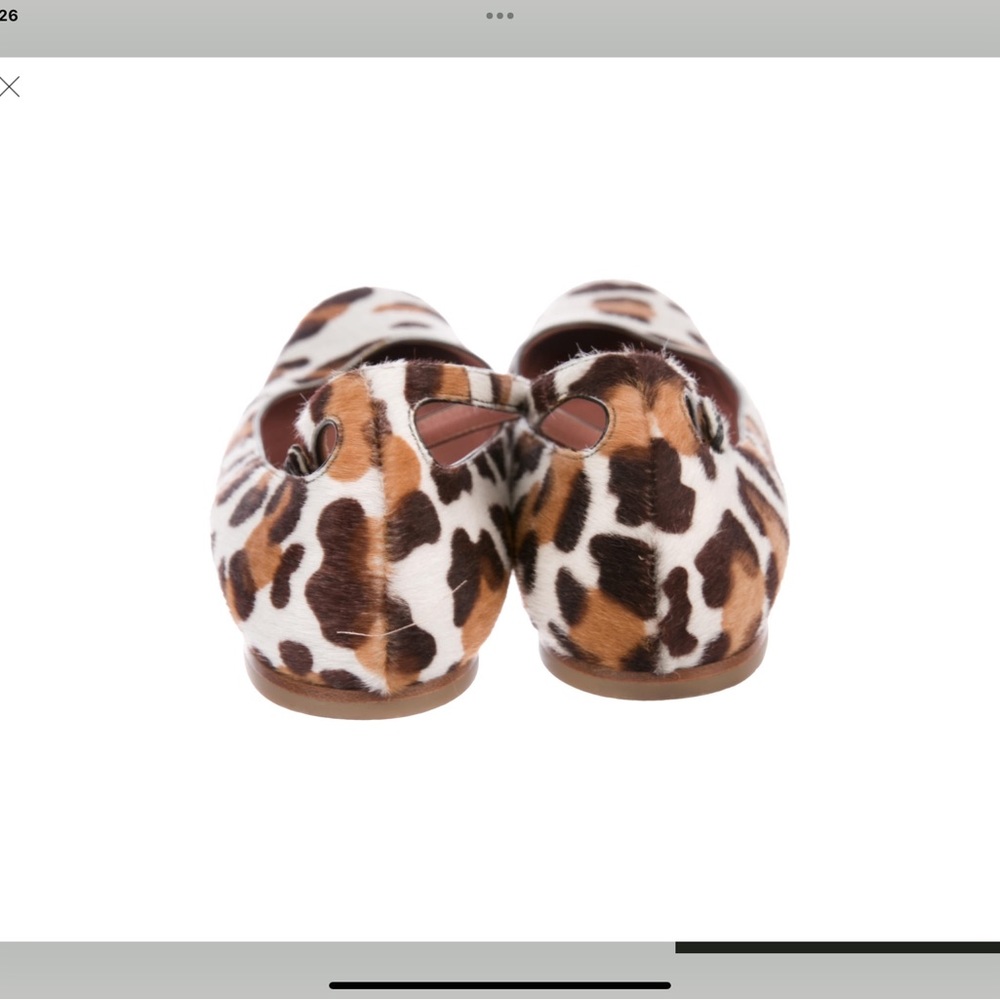Click the black segment of the image indicator
Viewport: 1000px width, 1000px height.
tap(837, 947)
